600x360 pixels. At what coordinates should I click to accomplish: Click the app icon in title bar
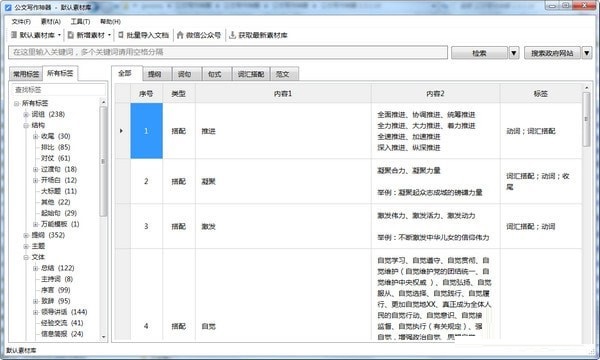coord(8,7)
